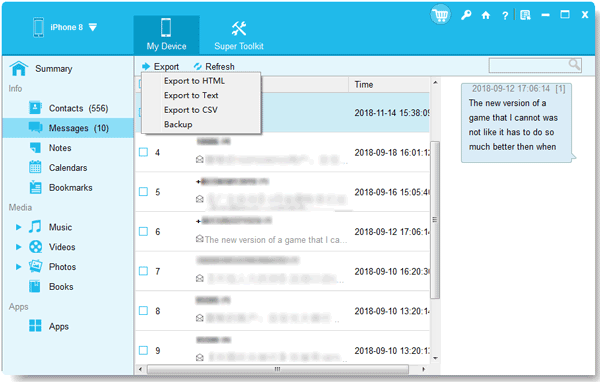Select message "The new version of a game"
Viewport: 600px width, 382px height.
tap(276, 240)
